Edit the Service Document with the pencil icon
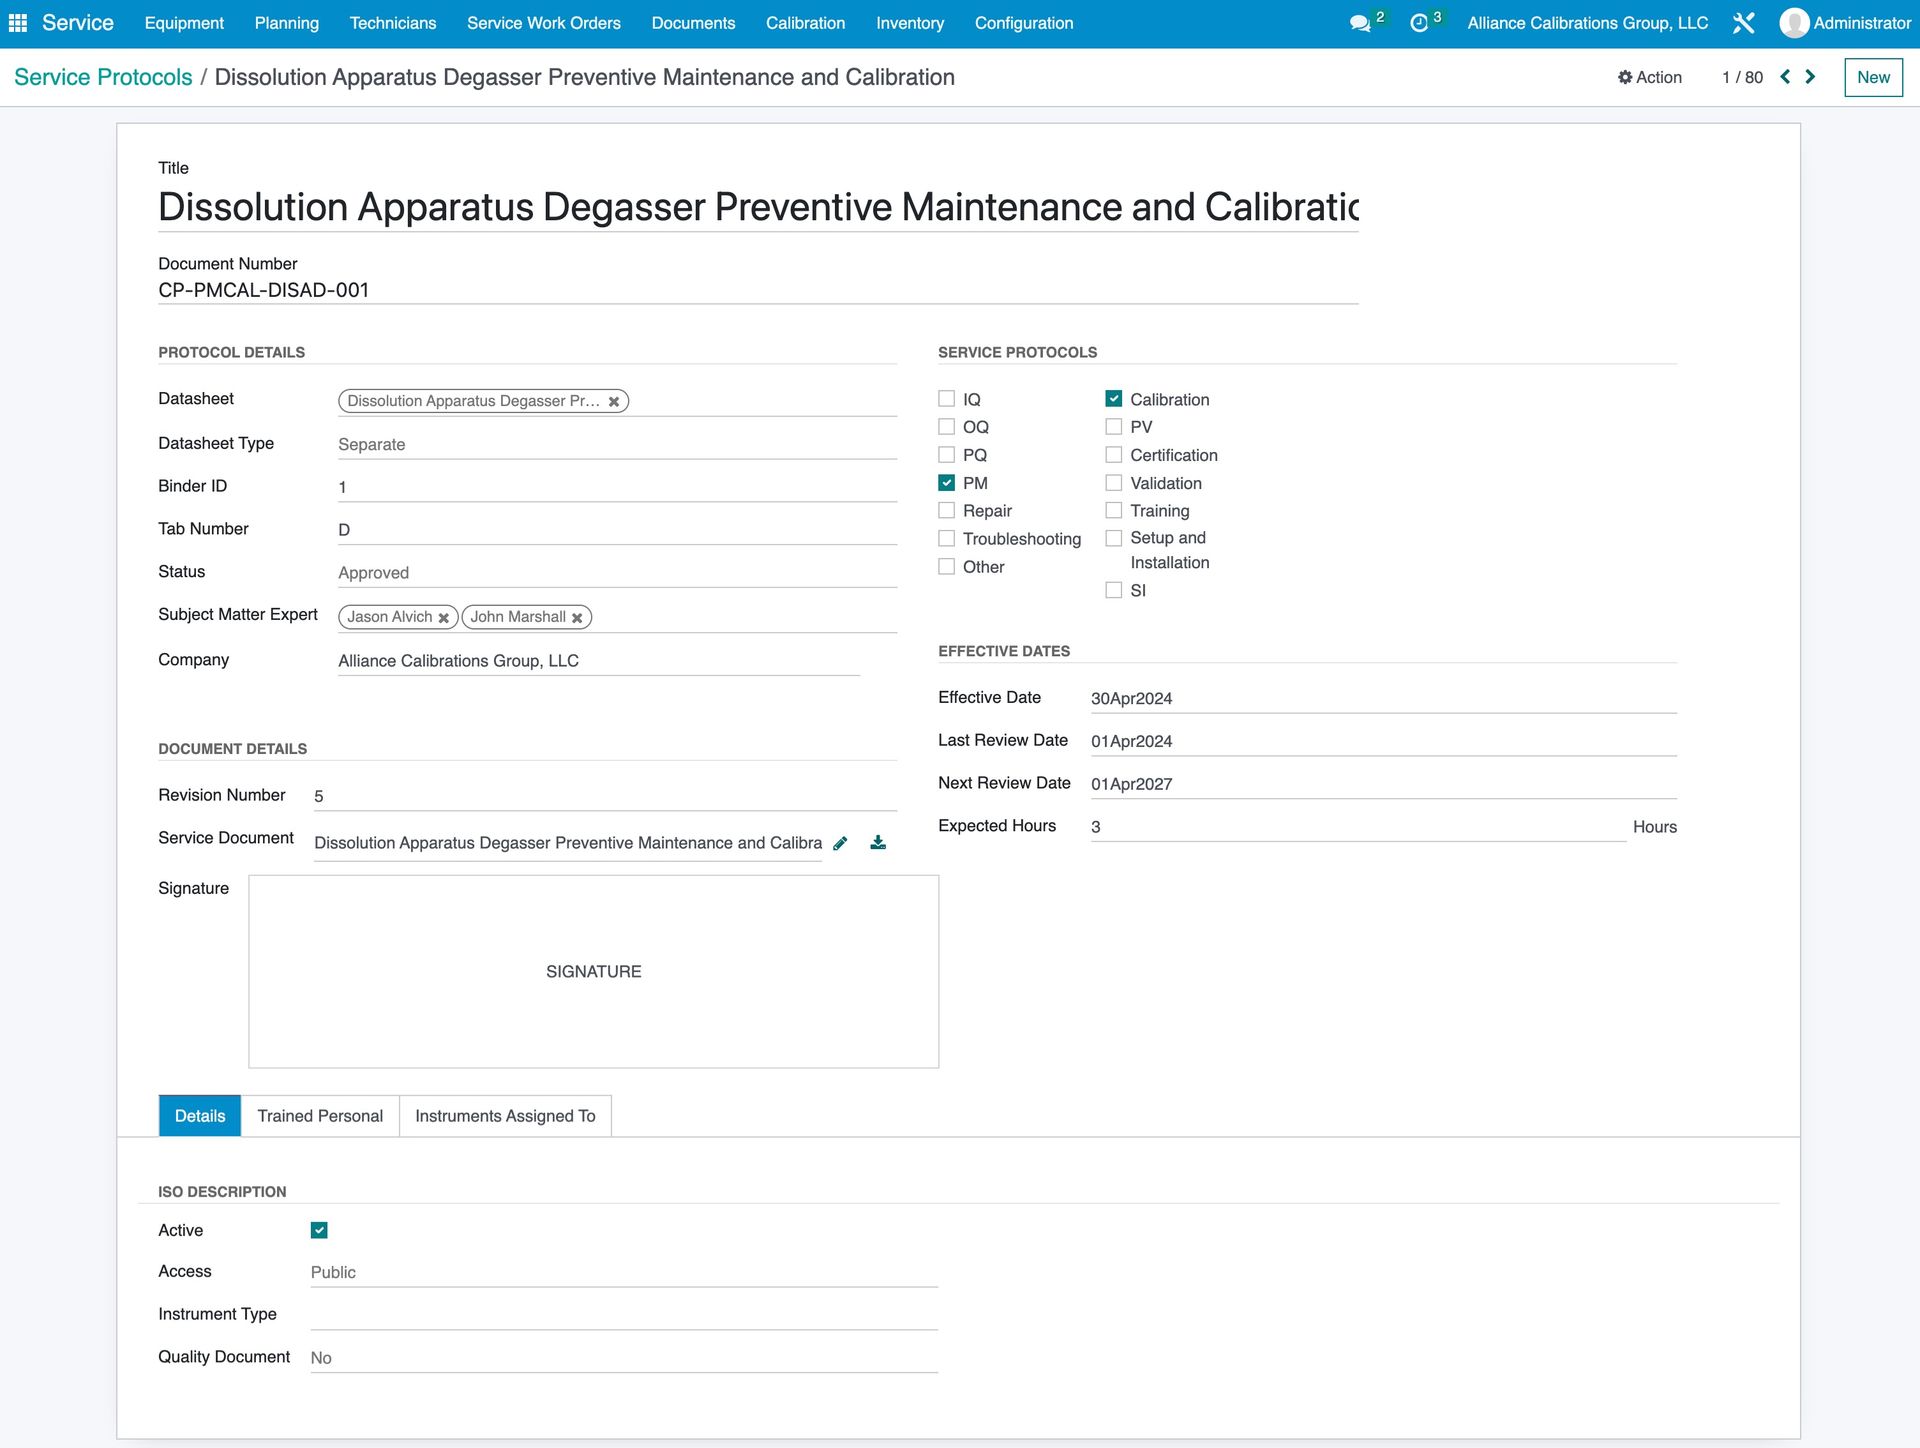Screen dimensions: 1920x1448 pyautogui.click(x=840, y=843)
